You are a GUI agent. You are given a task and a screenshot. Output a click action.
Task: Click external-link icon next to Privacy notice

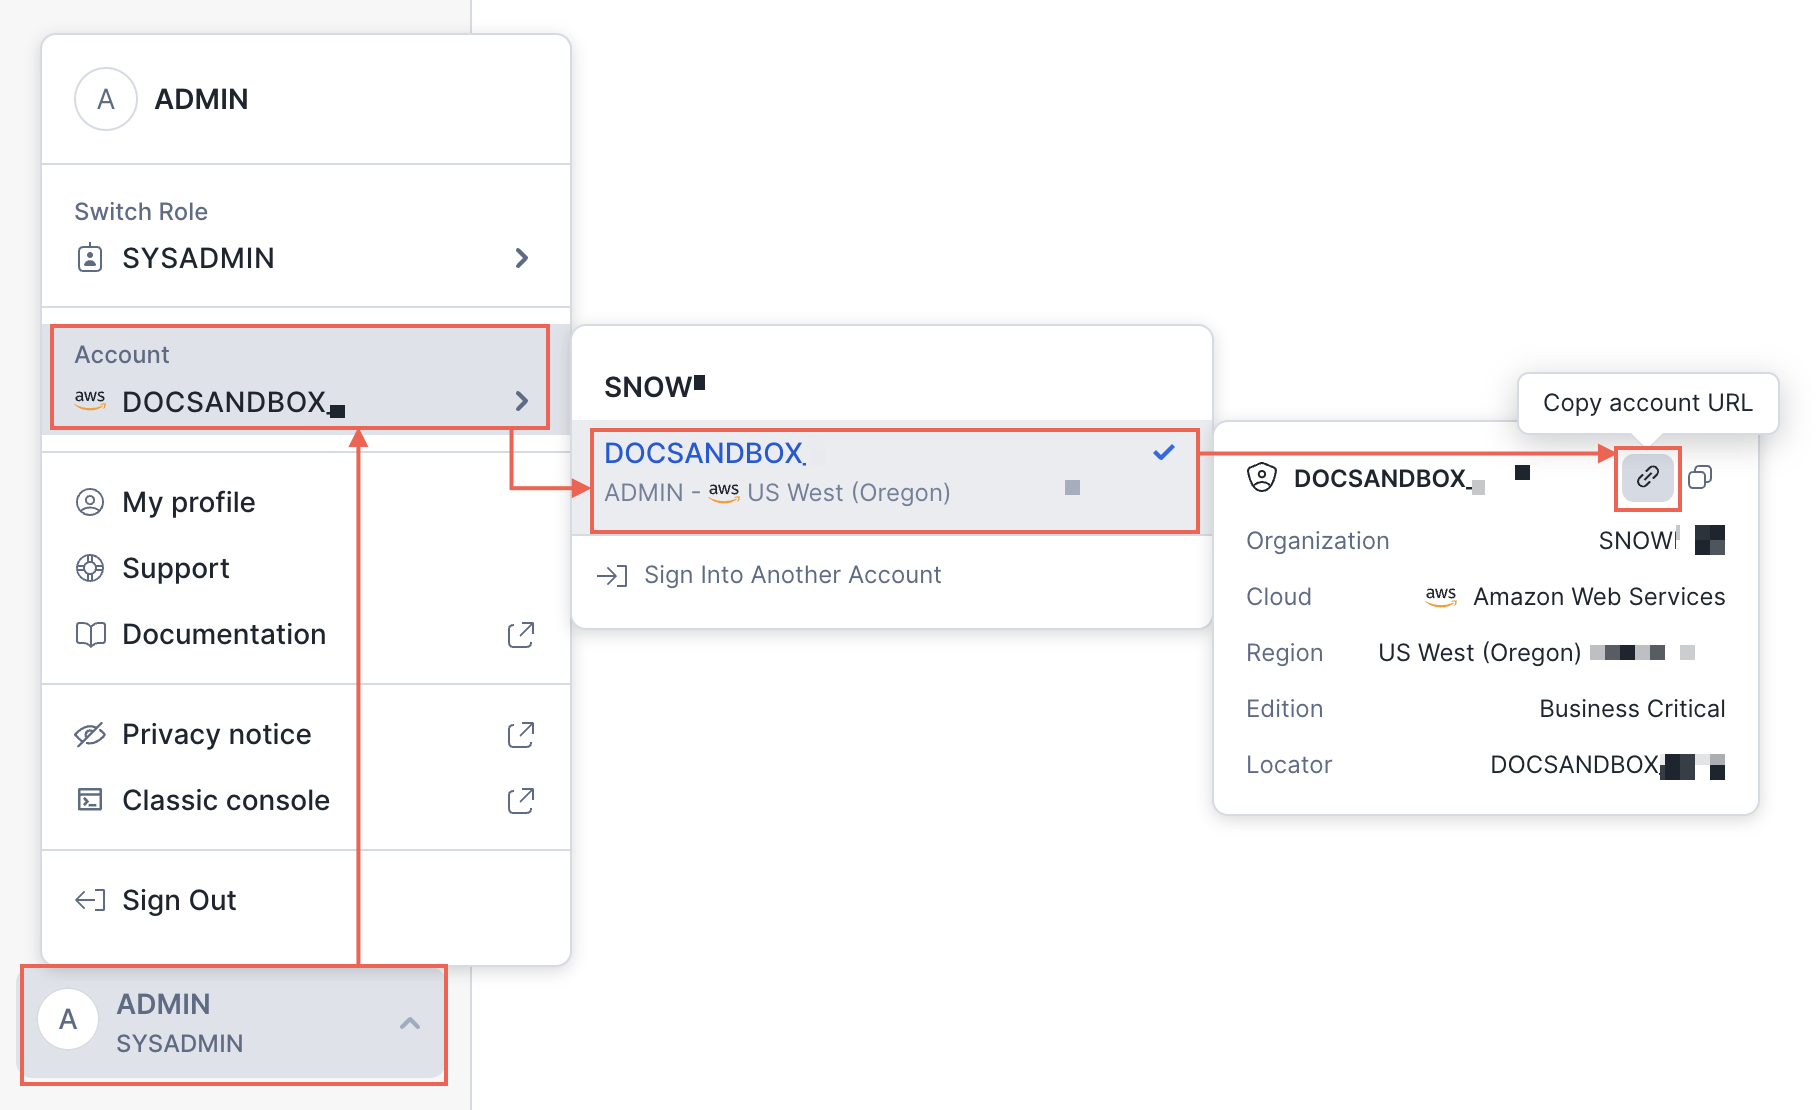(x=521, y=734)
